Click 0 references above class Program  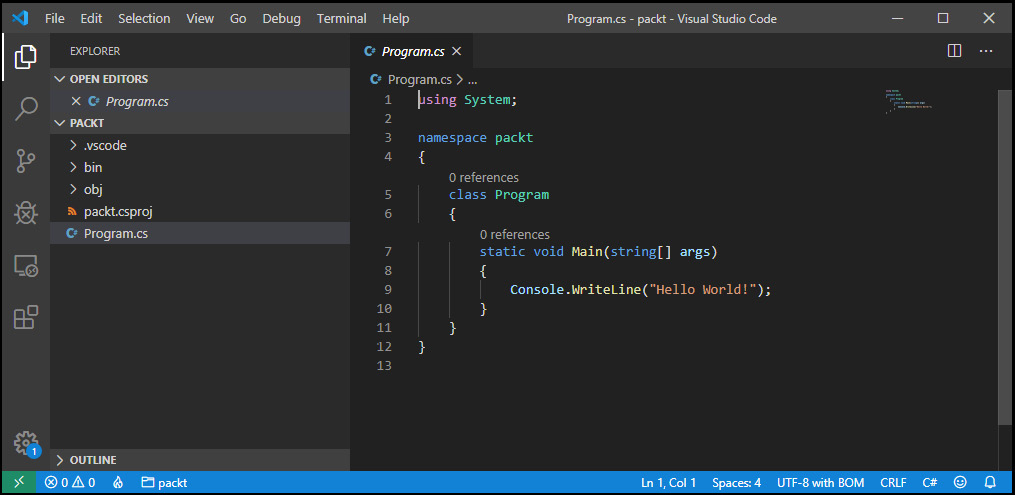[x=484, y=177]
